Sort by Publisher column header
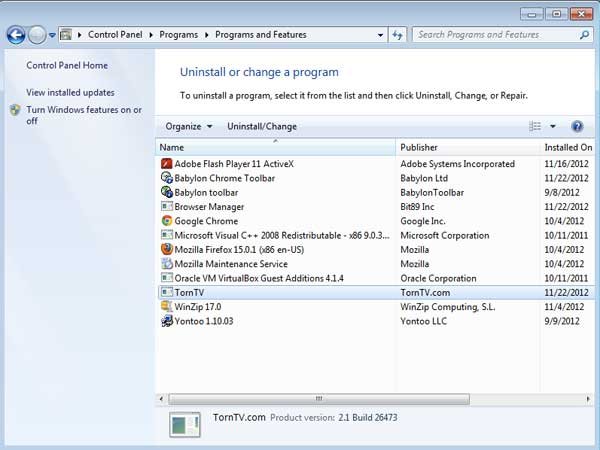Viewport: 600px width, 450px height. (468, 147)
